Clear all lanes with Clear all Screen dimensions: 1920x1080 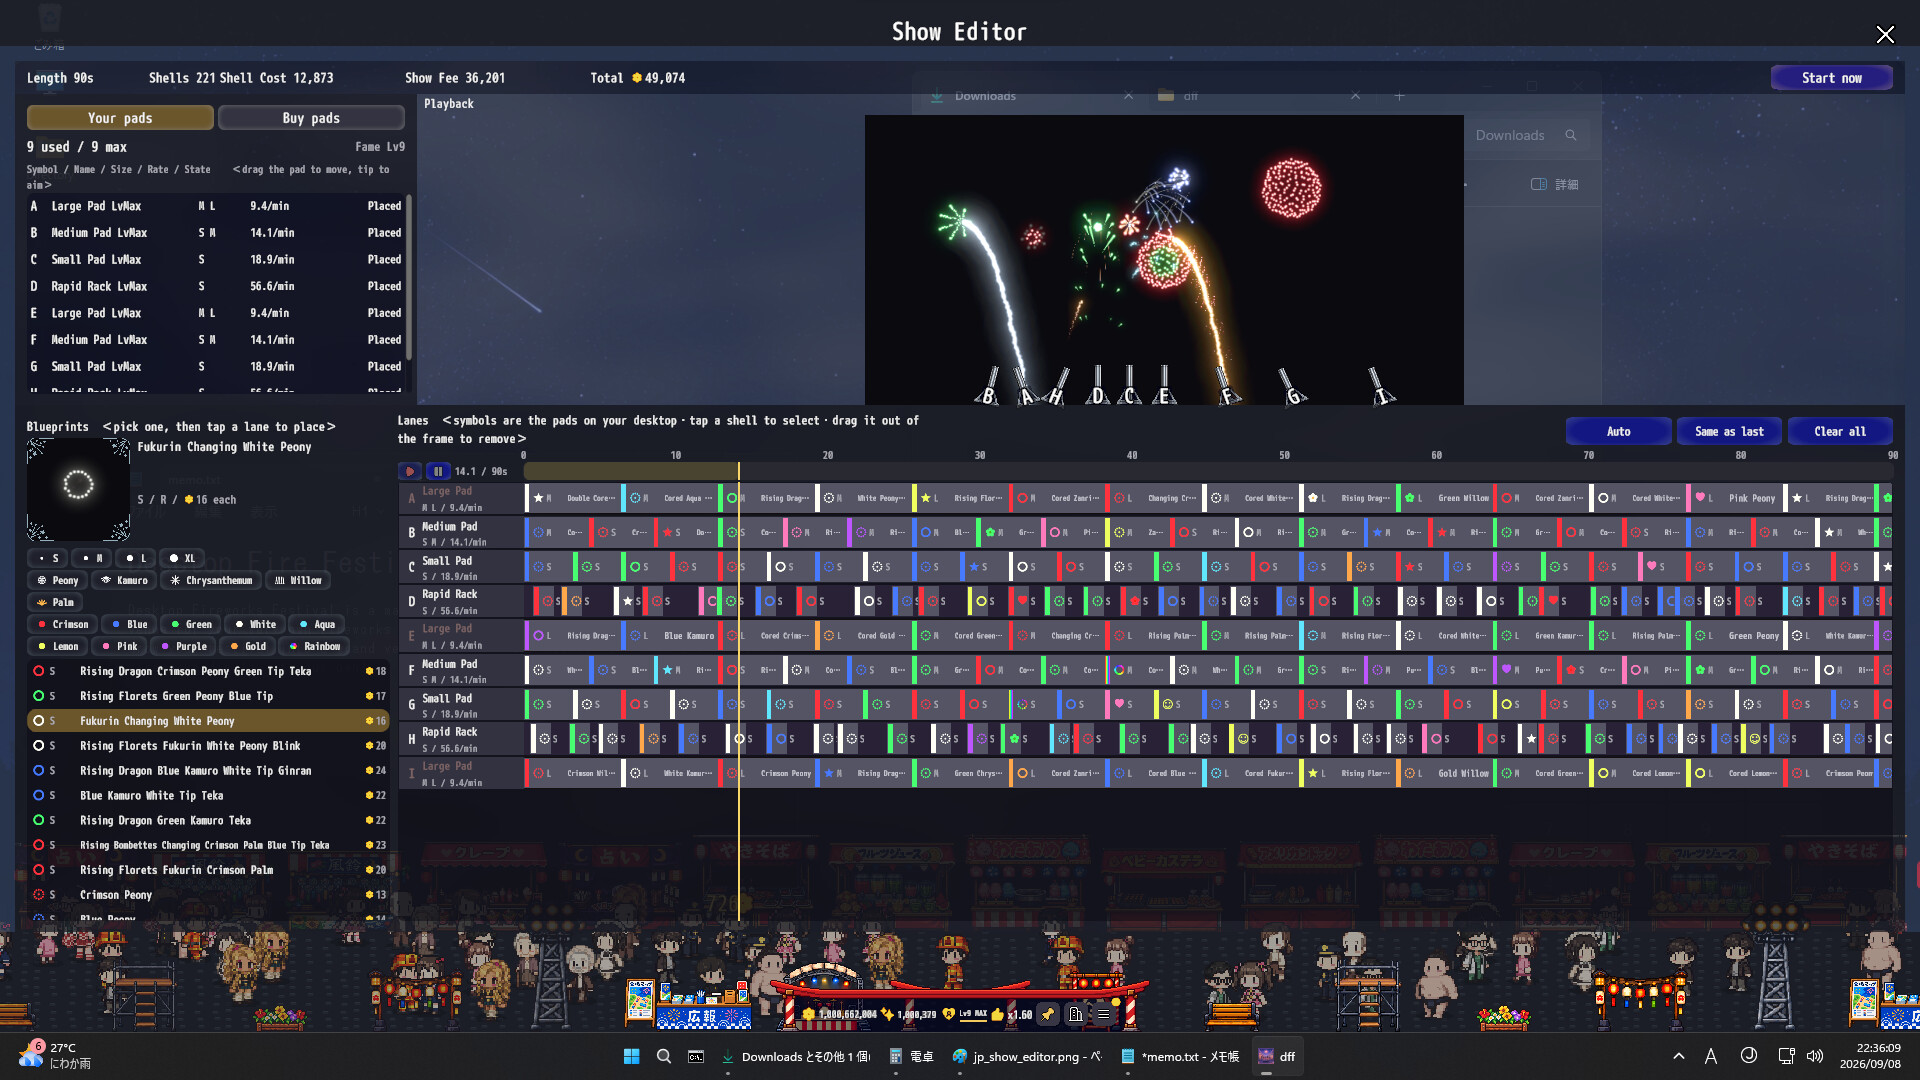pos(1840,431)
